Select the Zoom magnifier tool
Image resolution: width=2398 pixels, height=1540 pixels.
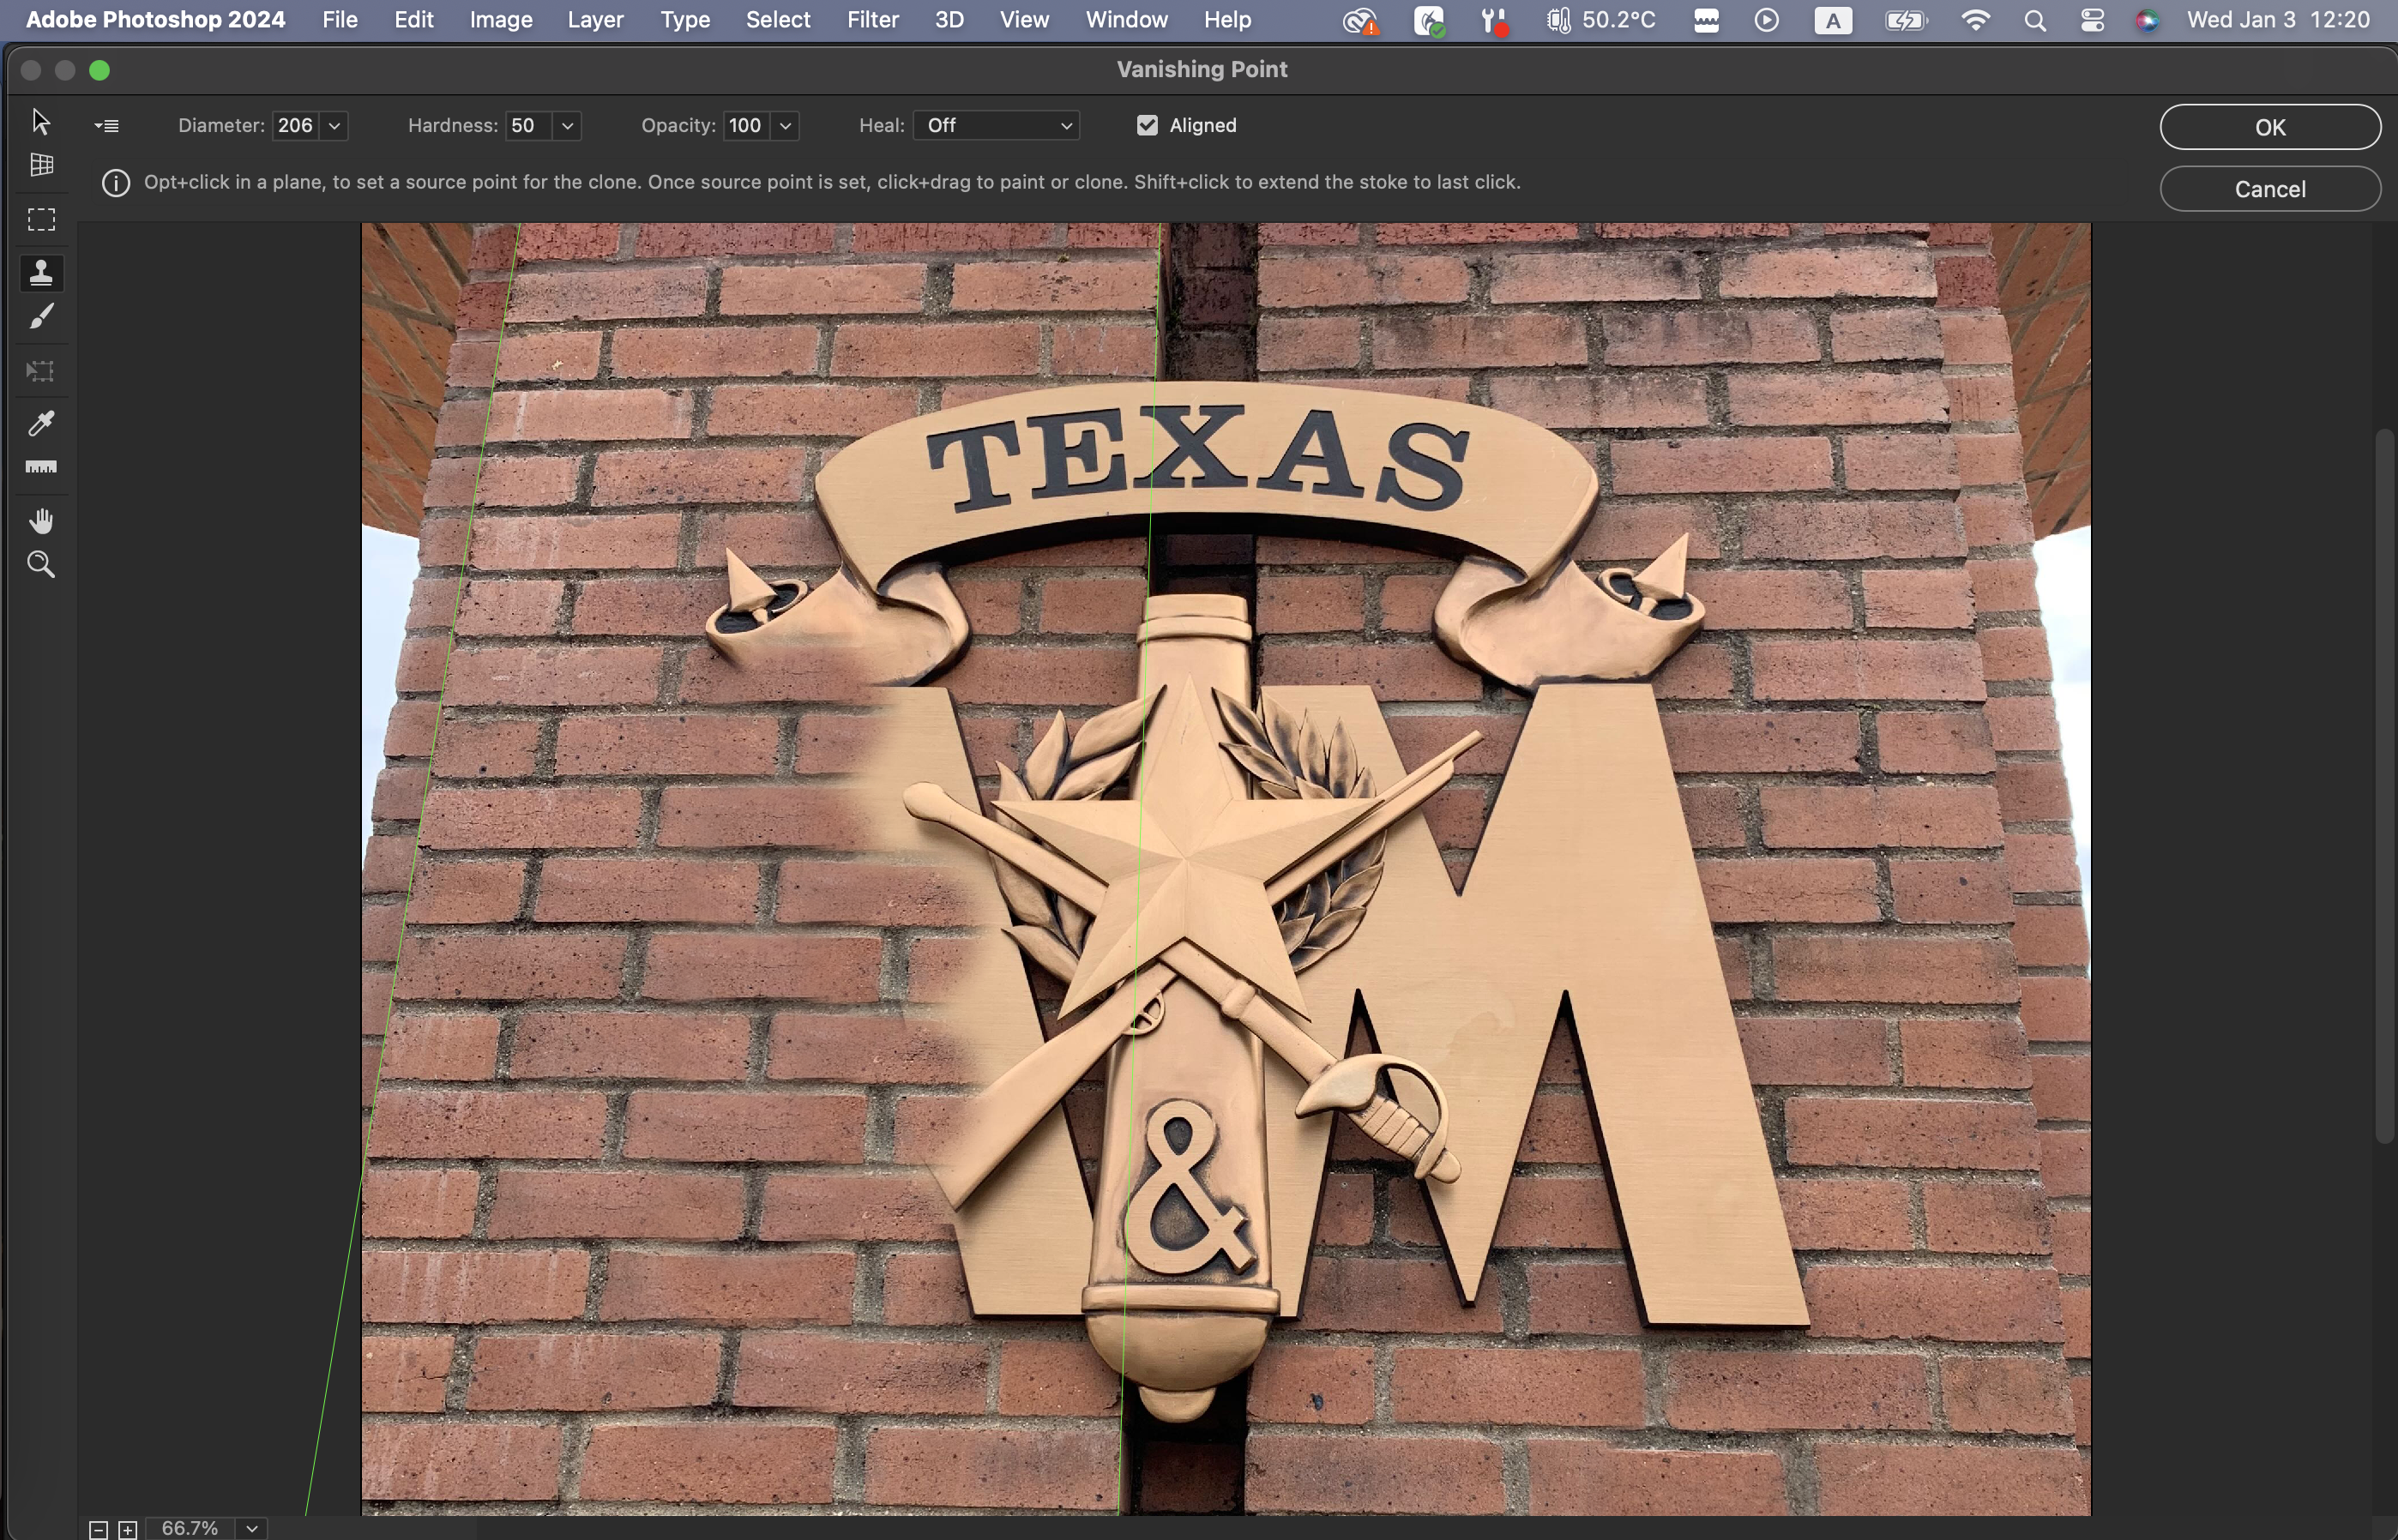[41, 565]
